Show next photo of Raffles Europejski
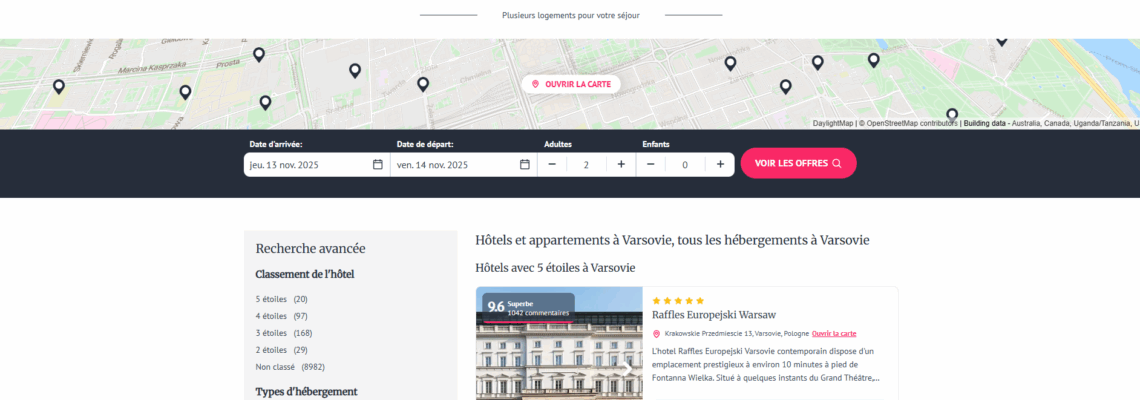 point(627,366)
